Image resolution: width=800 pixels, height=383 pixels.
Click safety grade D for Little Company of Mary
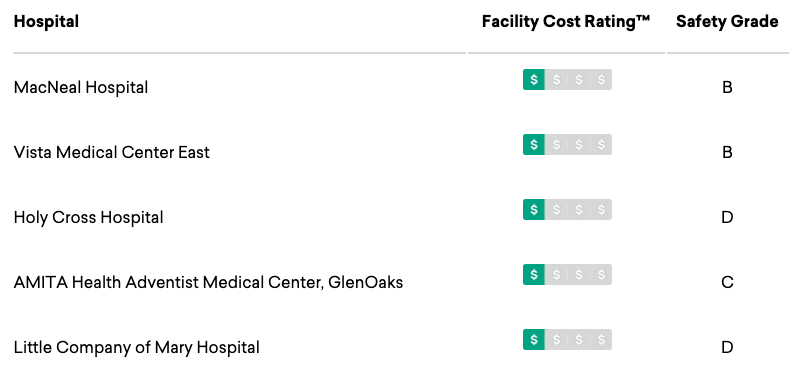coord(727,347)
